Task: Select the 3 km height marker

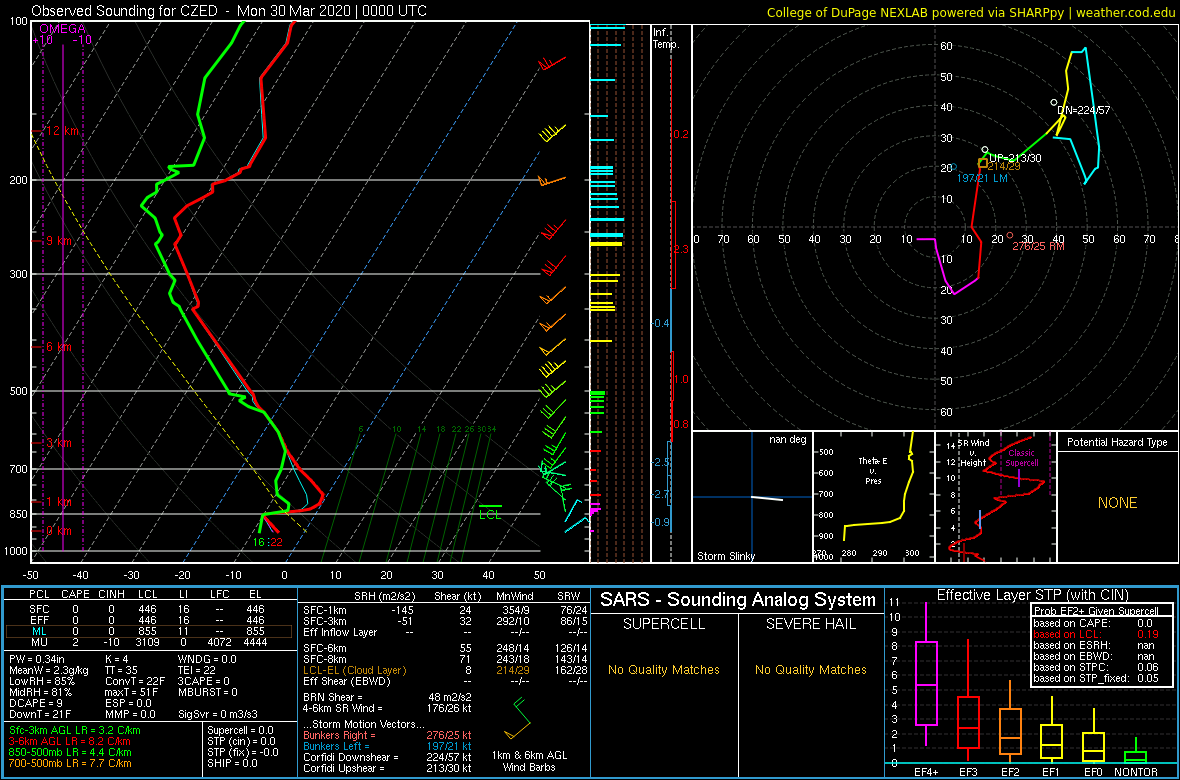Action: [x=59, y=443]
